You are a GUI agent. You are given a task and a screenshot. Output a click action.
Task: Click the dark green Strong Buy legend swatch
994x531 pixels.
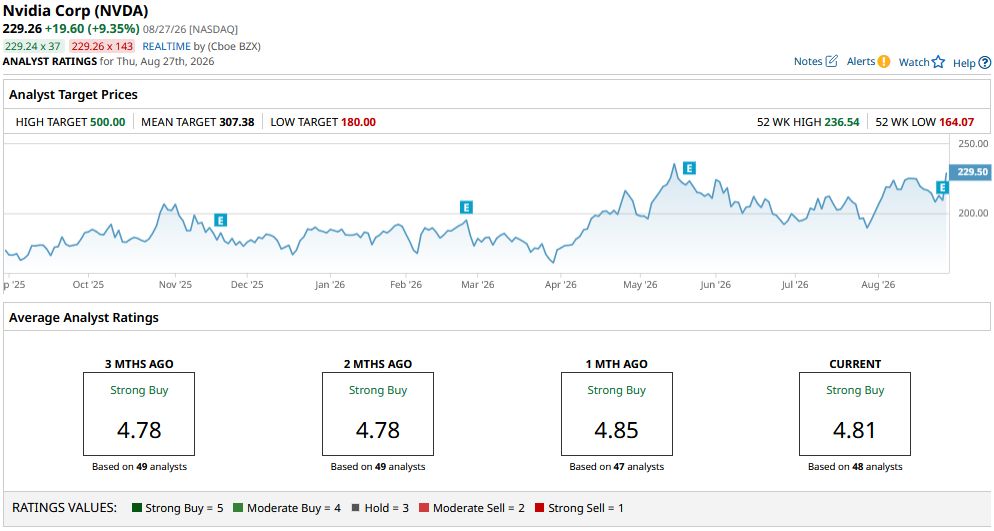136,508
